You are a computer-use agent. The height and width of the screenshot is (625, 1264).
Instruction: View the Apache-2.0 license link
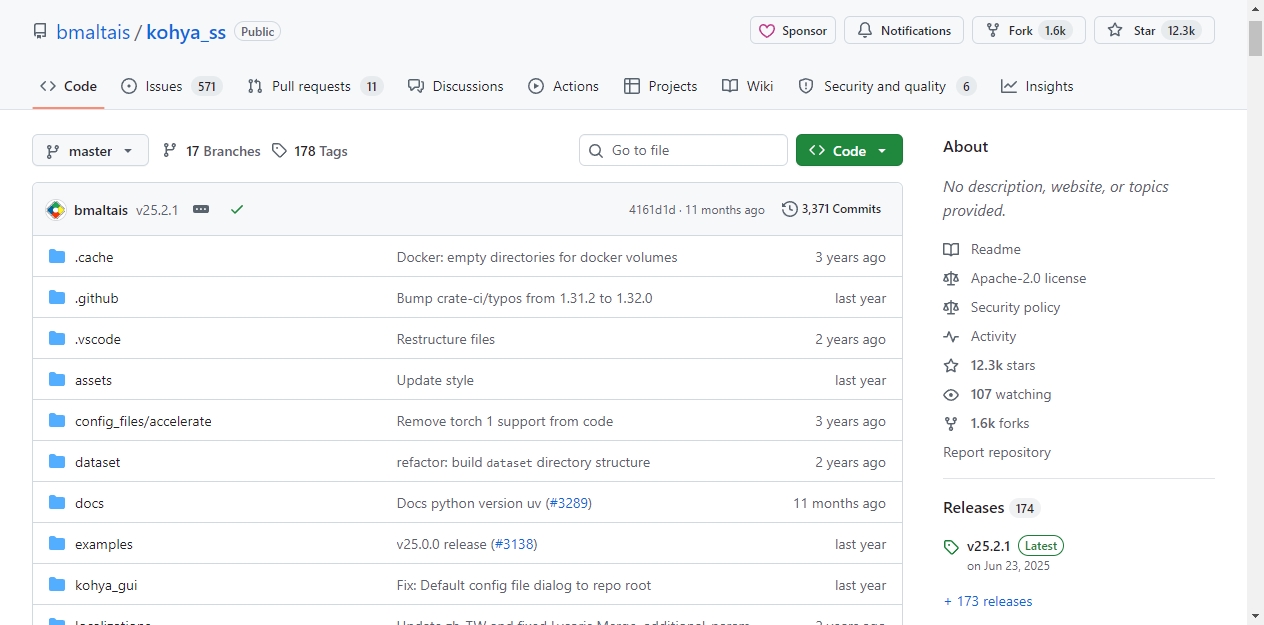pyautogui.click(x=1015, y=278)
